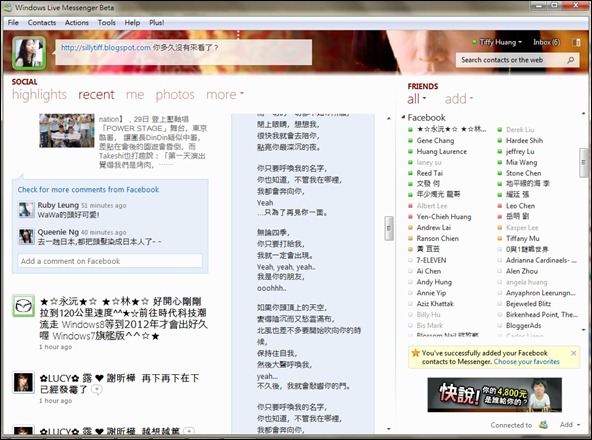Click the Windows Live Messenger title icon
Viewport: 592px width, 440px height.
click(x=7, y=7)
